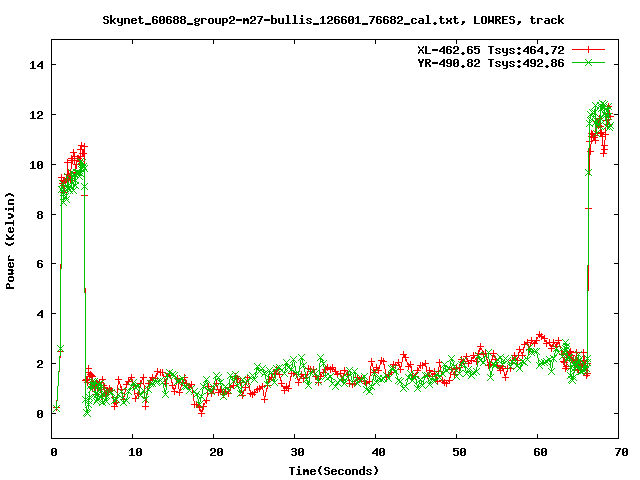The height and width of the screenshot is (480, 640).
Task: Click the y-axis tick label 12
Action: point(37,115)
